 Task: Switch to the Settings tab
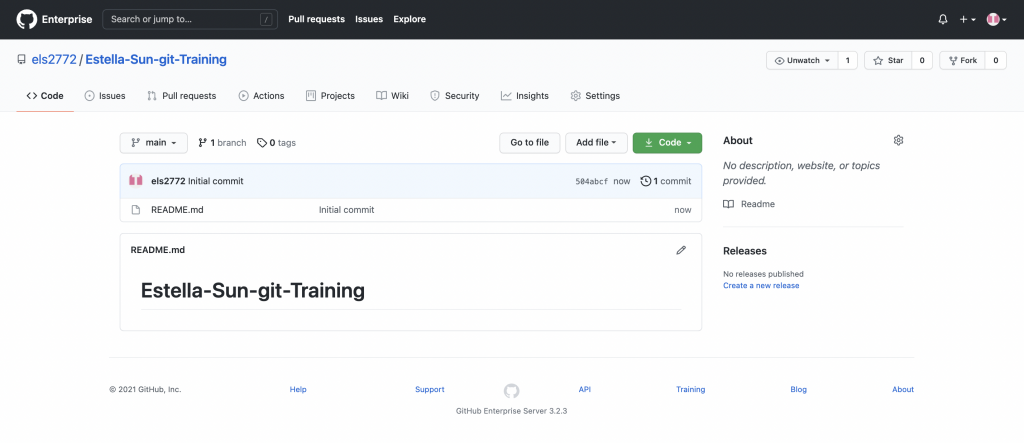[x=595, y=95]
